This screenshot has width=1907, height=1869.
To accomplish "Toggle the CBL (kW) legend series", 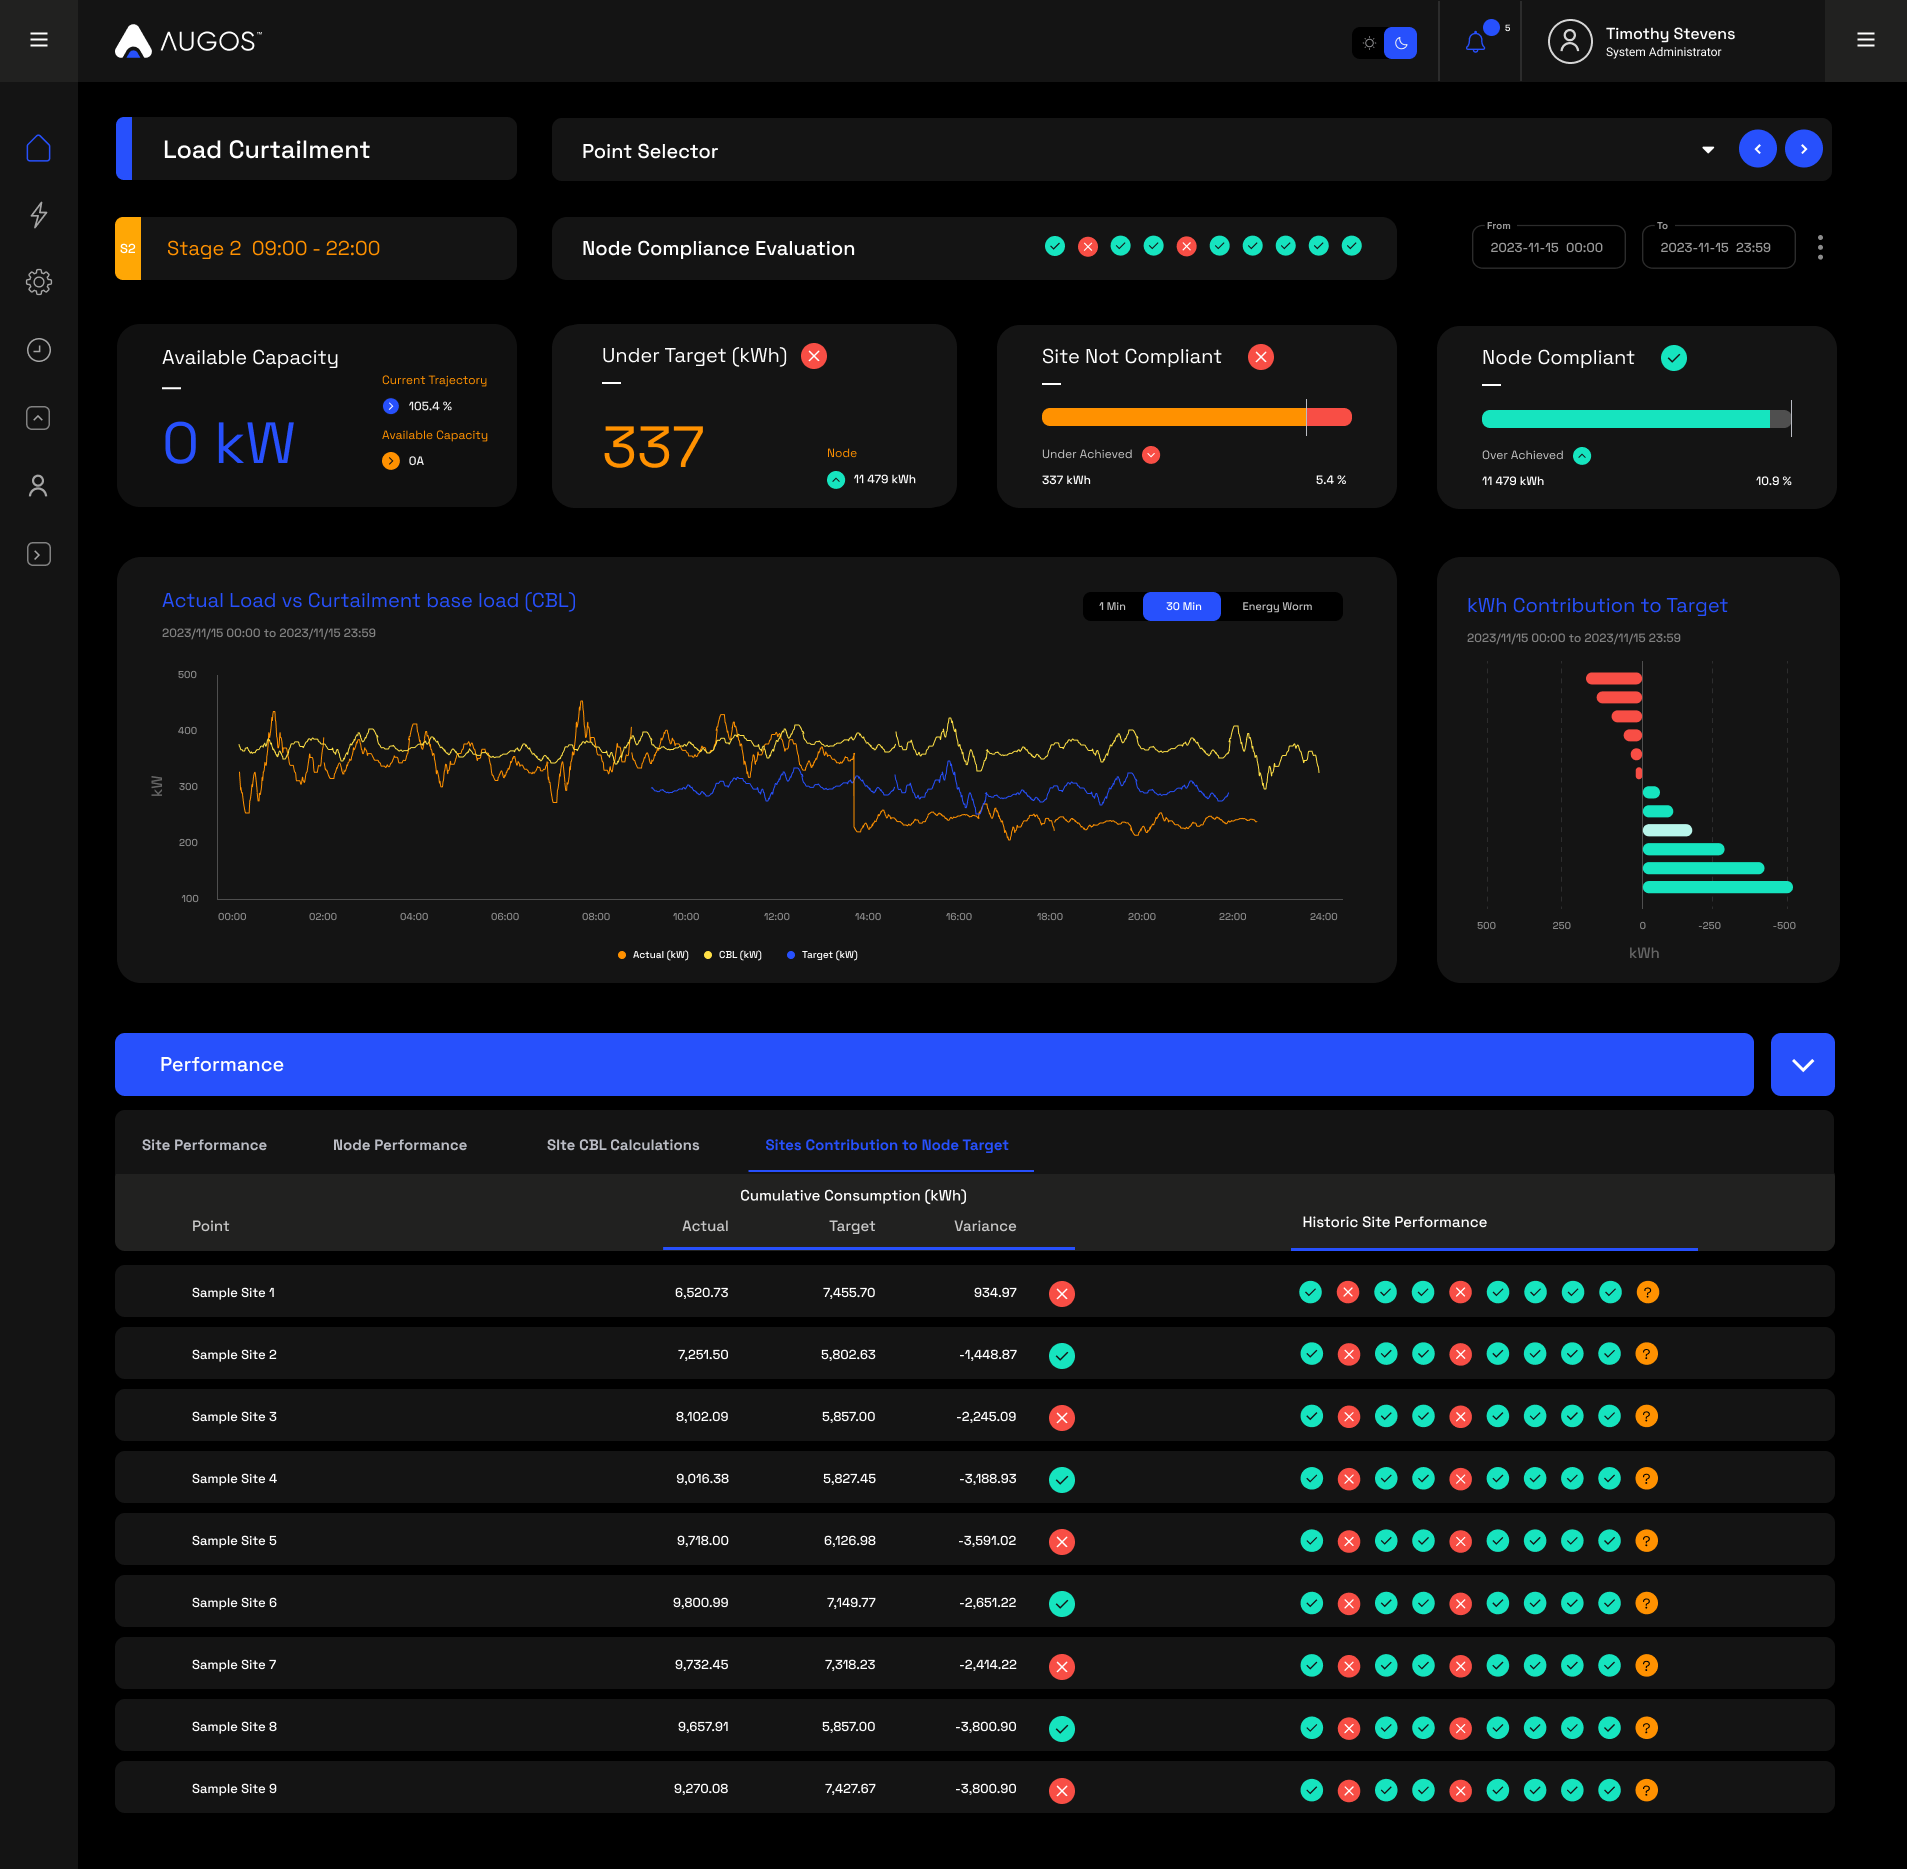I will (733, 955).
